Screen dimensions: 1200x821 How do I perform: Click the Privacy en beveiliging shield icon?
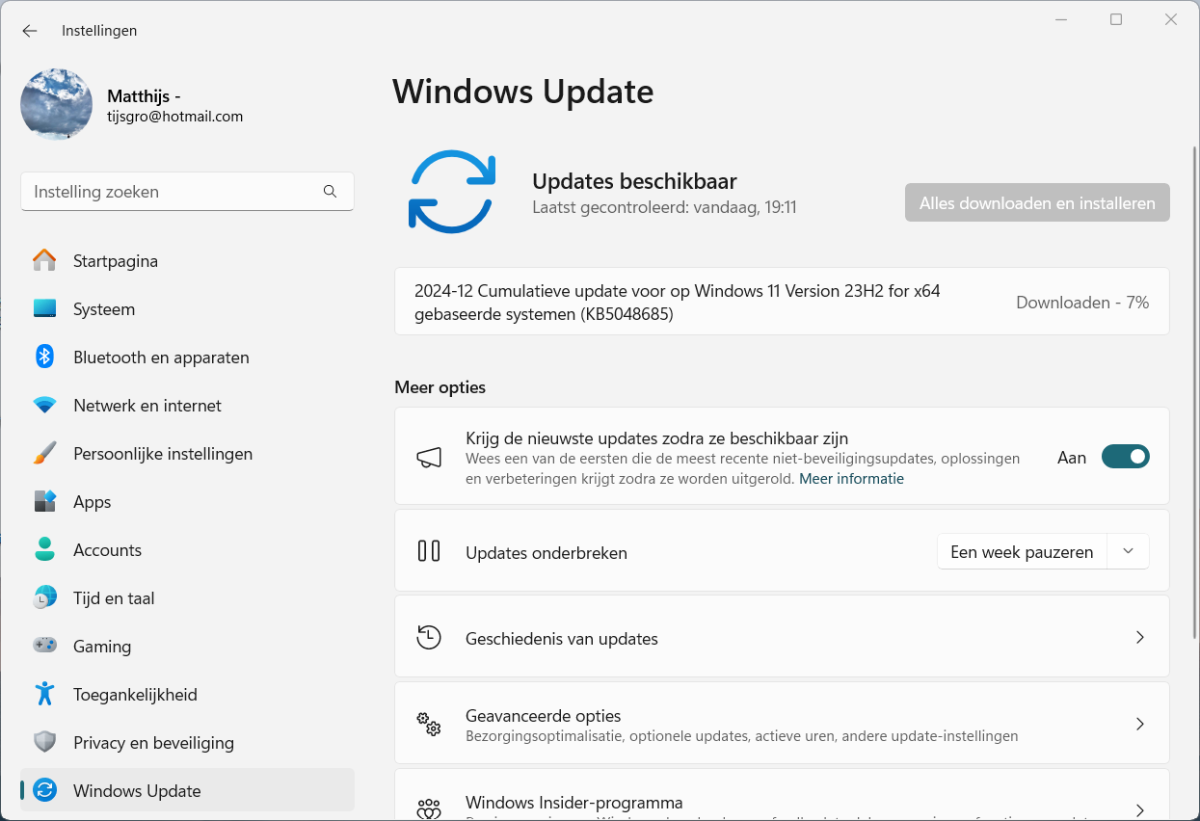pos(44,742)
